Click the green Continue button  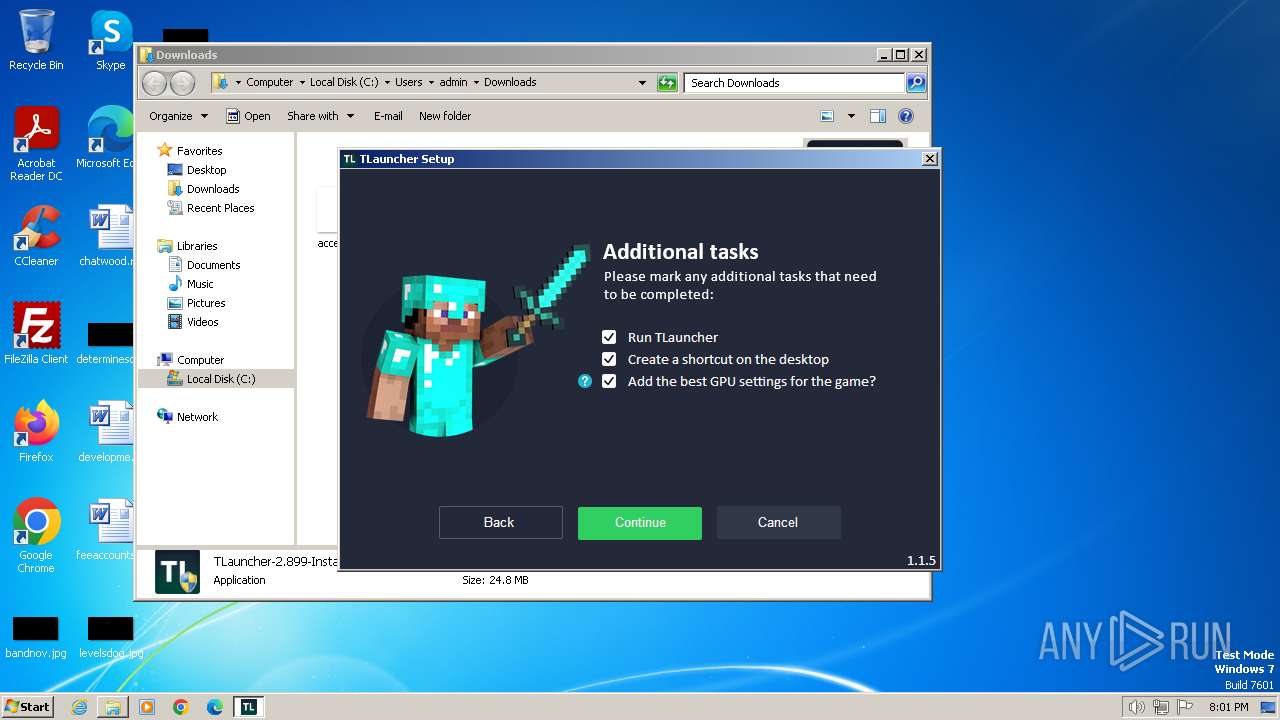click(640, 522)
